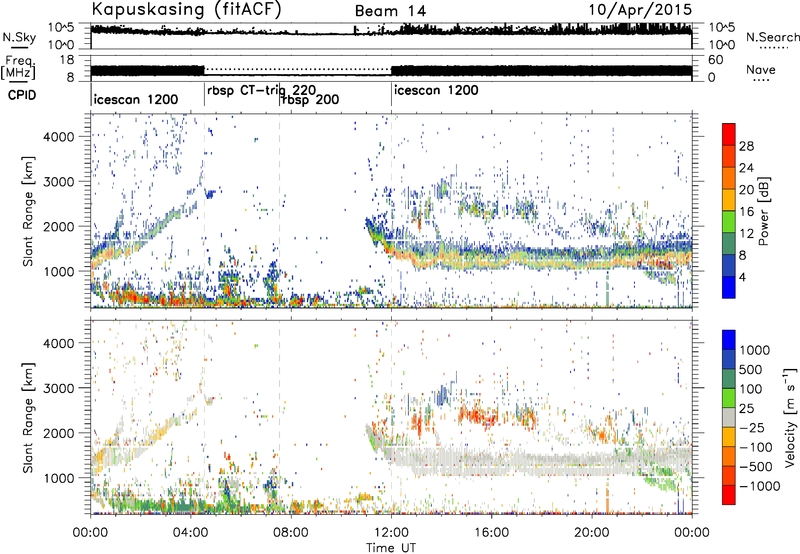Click the 'Velocity [m s-1]' colorbar label

pyautogui.click(x=790, y=416)
